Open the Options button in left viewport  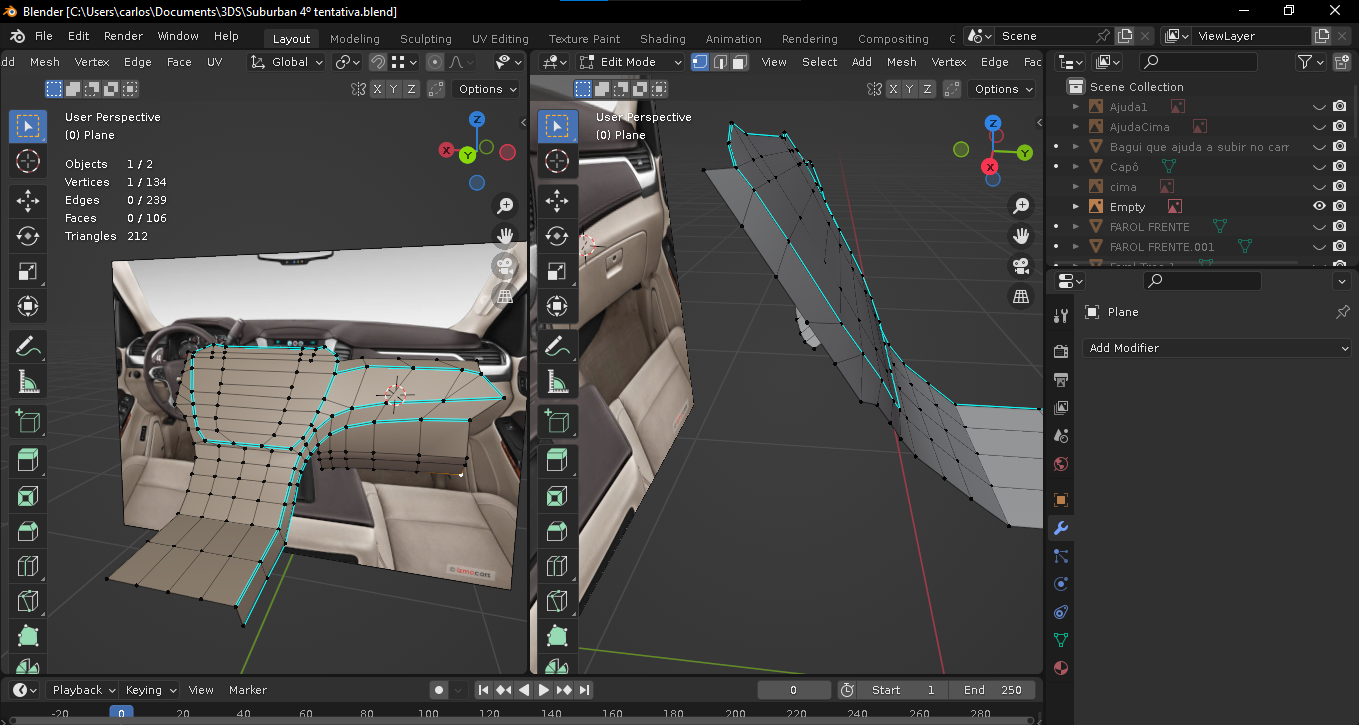click(487, 89)
